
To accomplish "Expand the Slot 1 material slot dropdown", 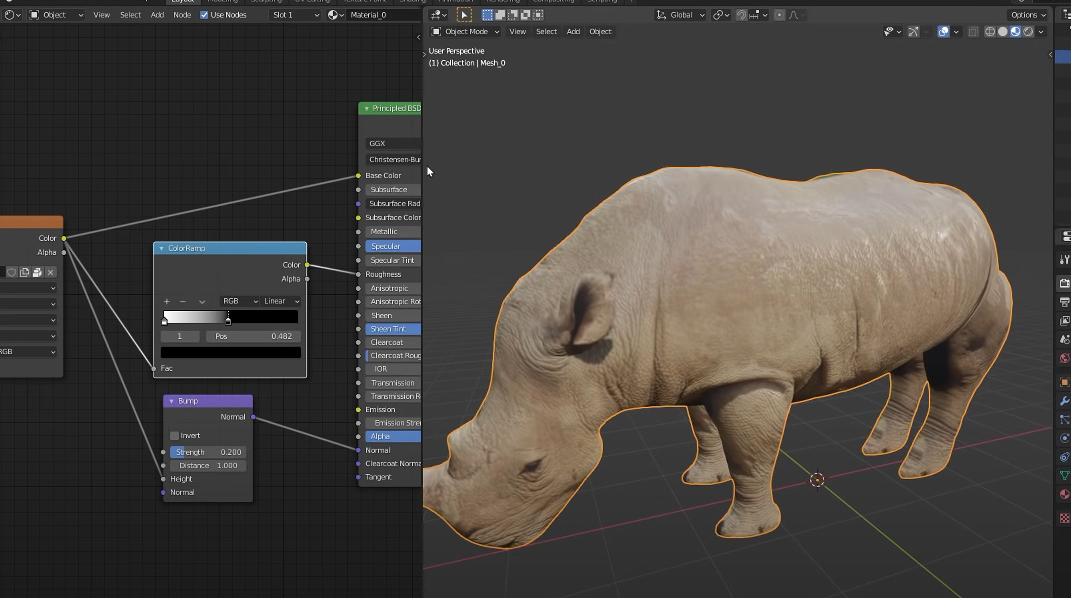I will 297,15.
